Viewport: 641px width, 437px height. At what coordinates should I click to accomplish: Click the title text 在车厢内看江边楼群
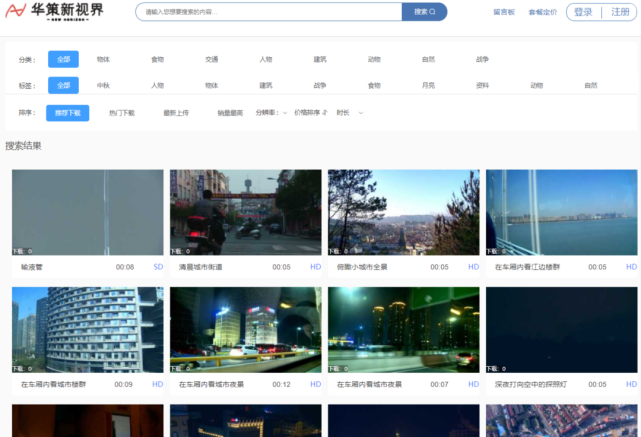click(527, 267)
